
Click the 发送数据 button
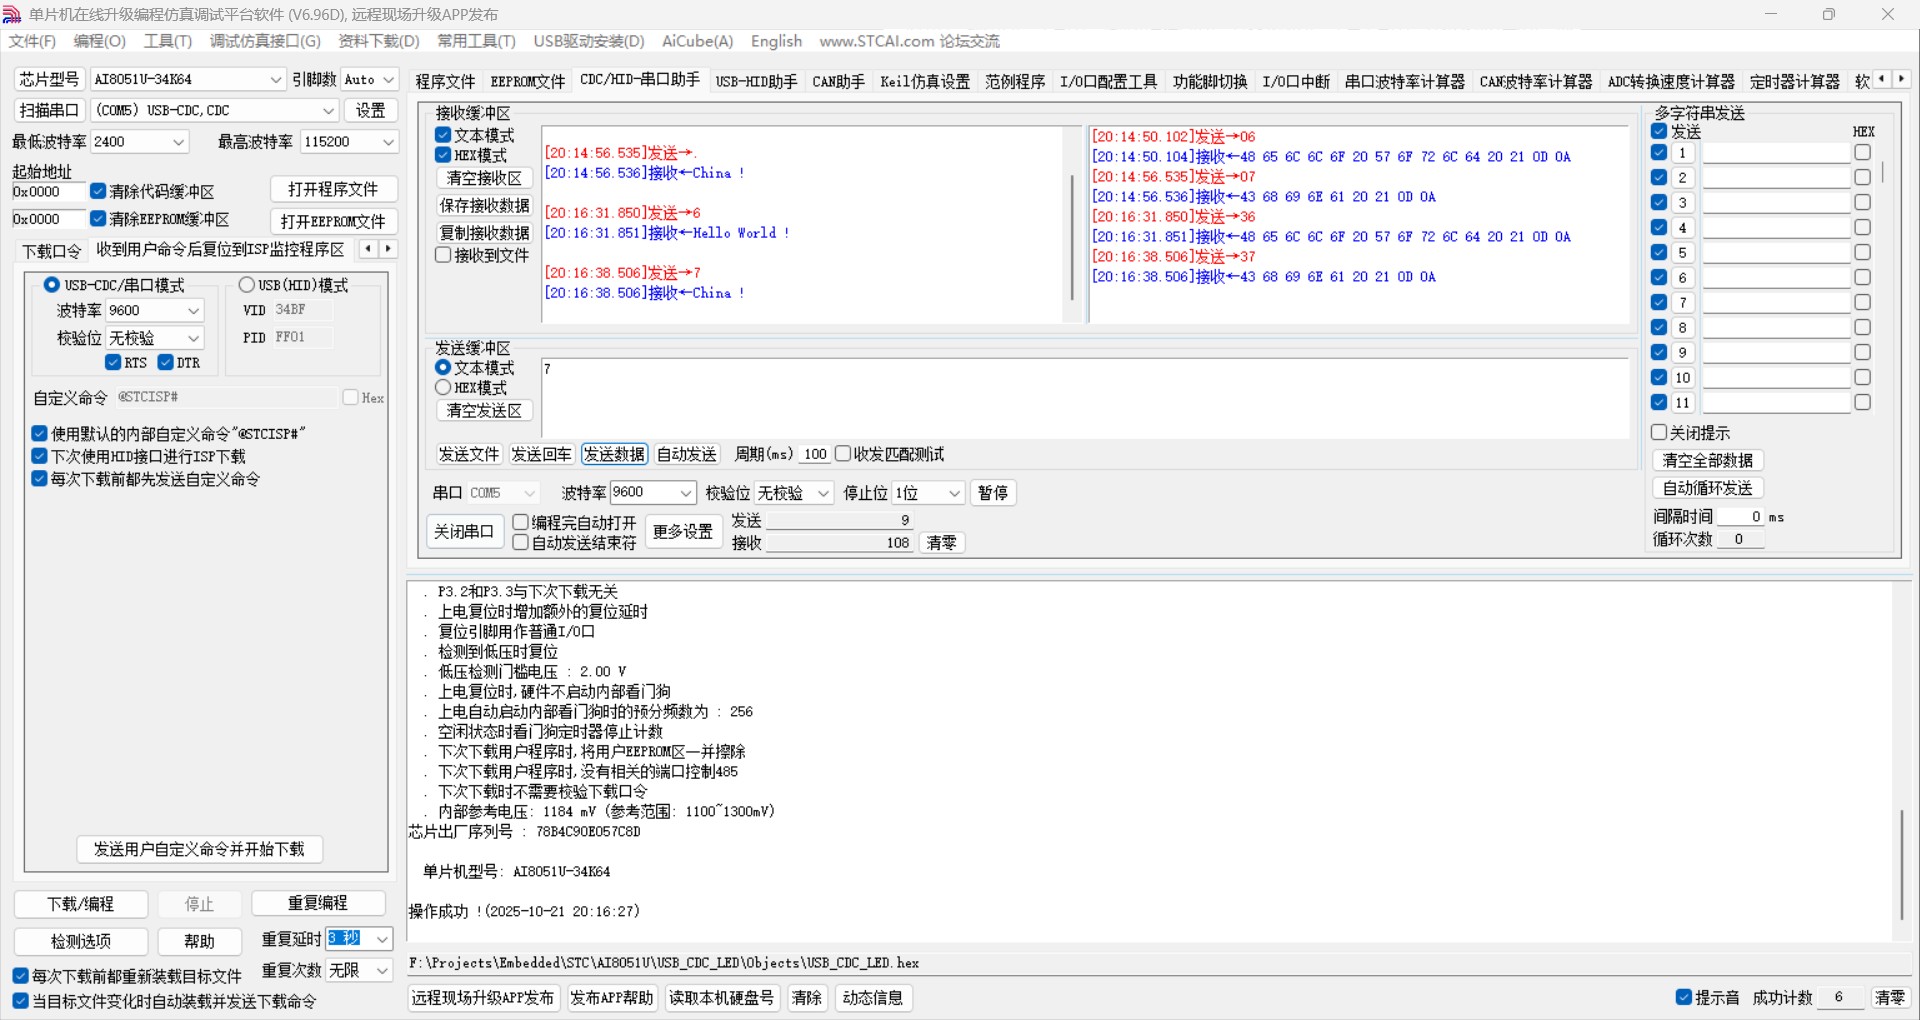tap(614, 454)
